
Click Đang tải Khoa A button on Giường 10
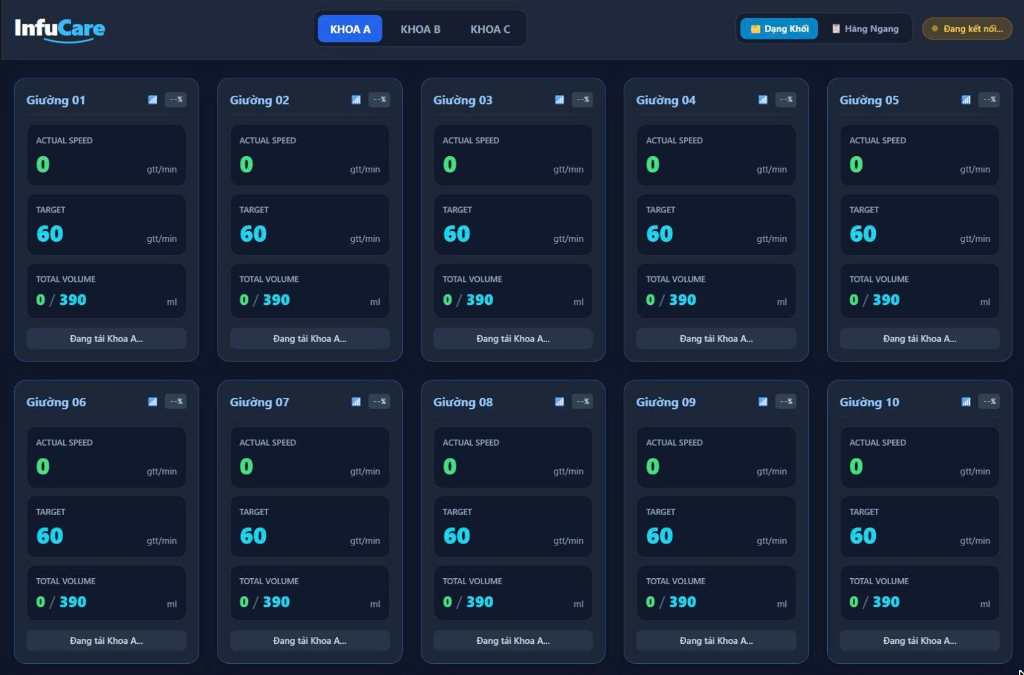pos(920,641)
